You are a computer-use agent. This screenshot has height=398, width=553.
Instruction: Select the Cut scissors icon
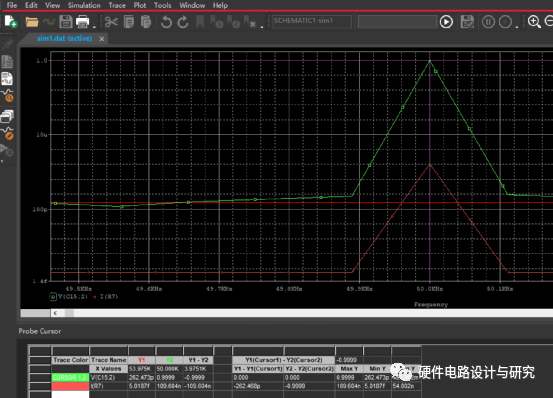pos(111,22)
